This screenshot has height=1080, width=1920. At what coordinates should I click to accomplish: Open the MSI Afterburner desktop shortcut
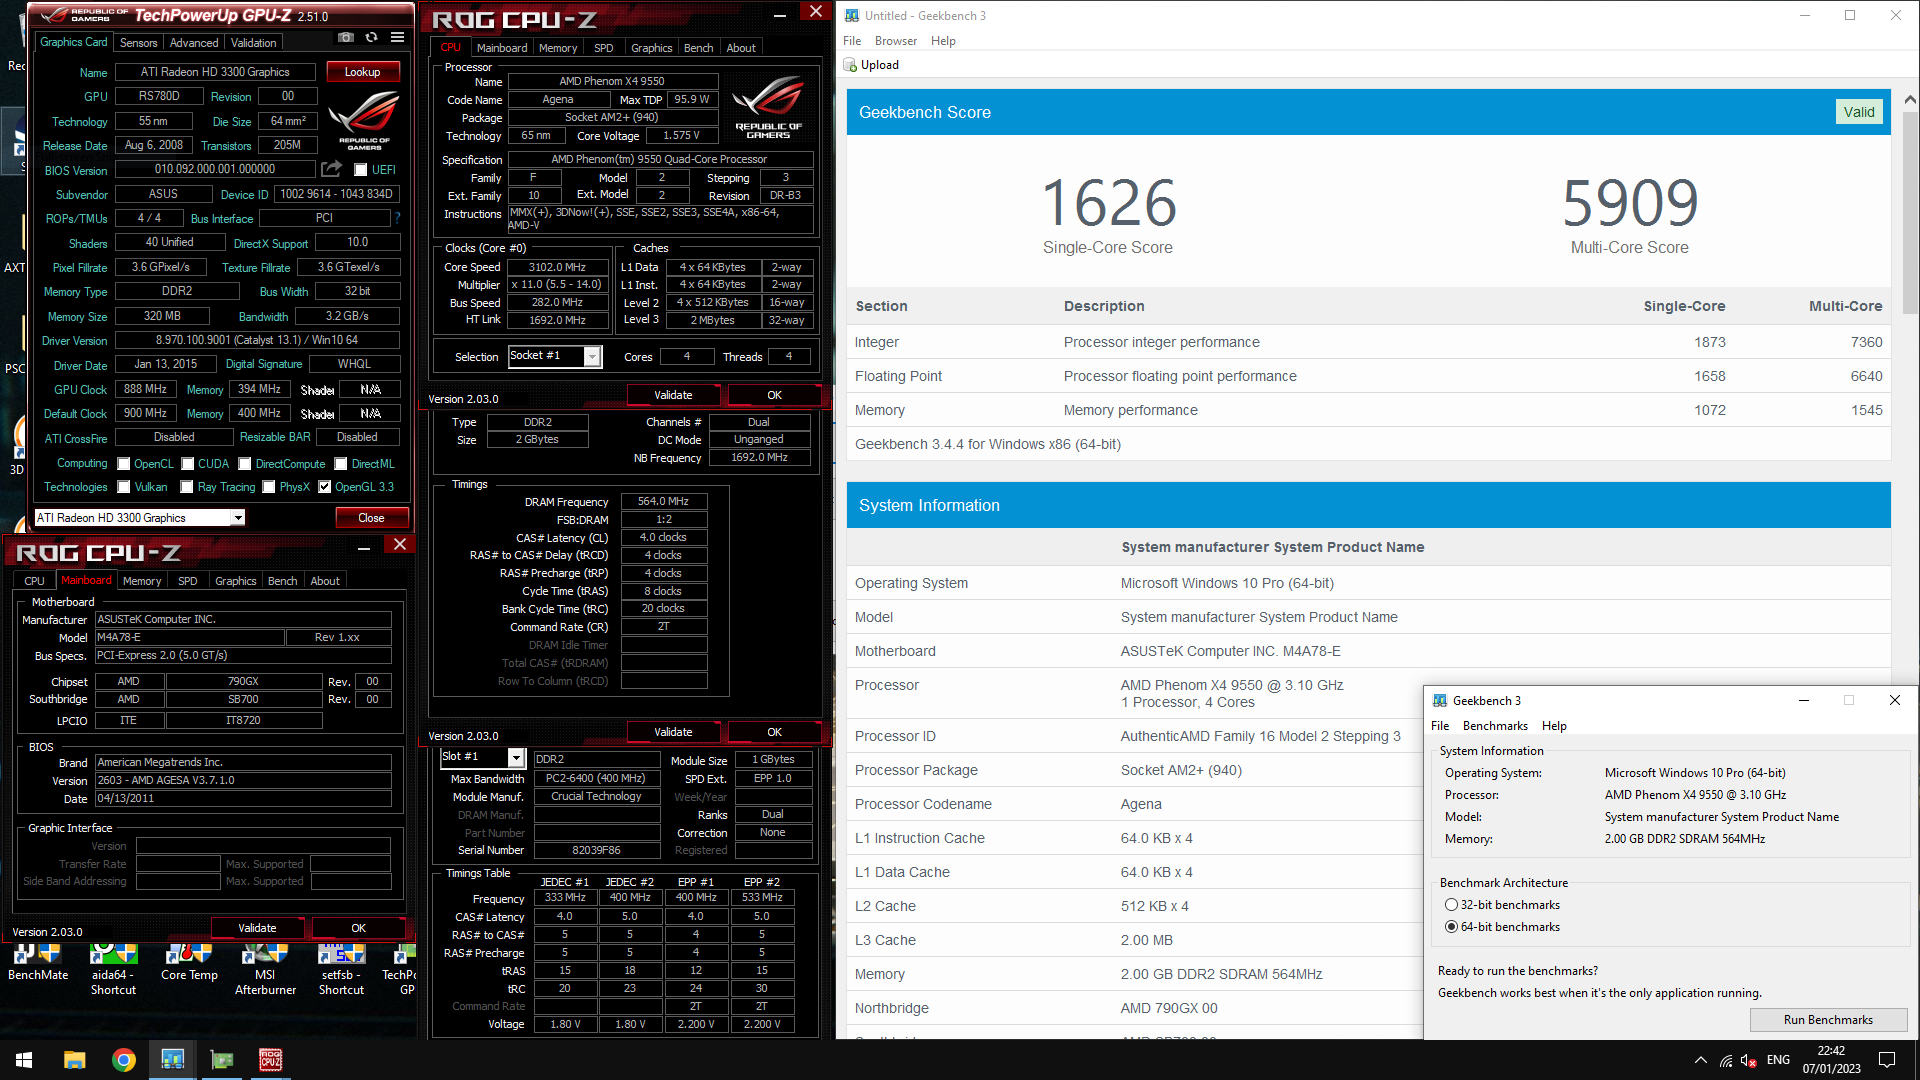pos(265,970)
